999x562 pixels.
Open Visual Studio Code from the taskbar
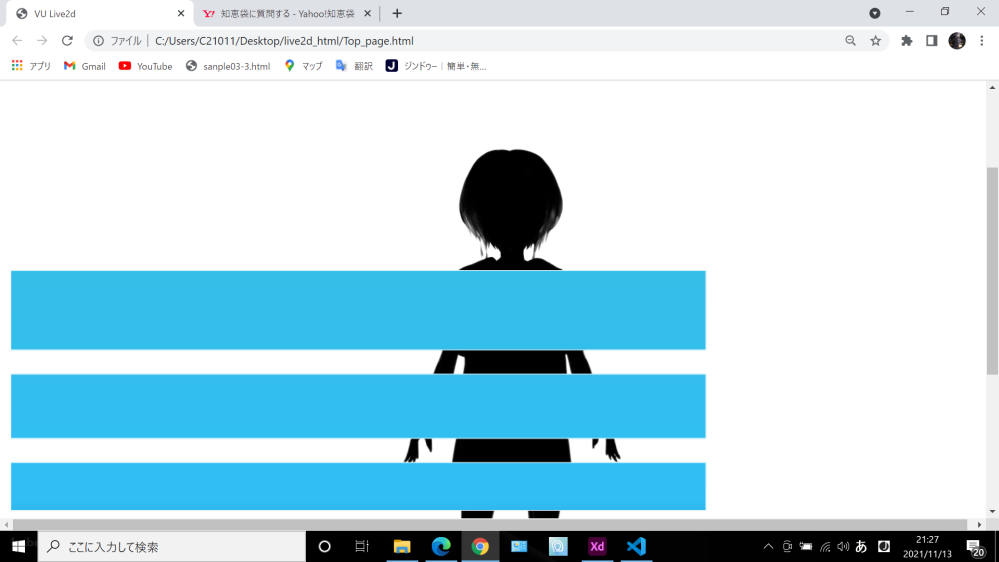tap(636, 546)
